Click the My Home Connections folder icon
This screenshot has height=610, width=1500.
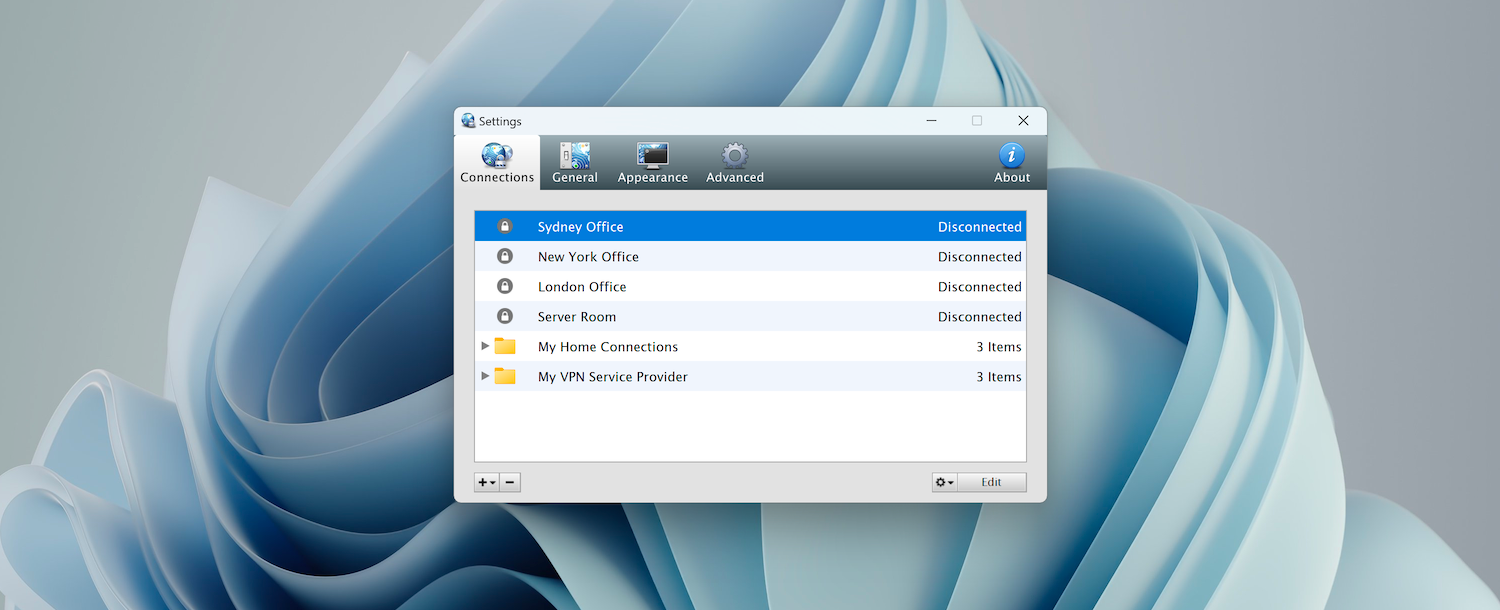tap(505, 347)
